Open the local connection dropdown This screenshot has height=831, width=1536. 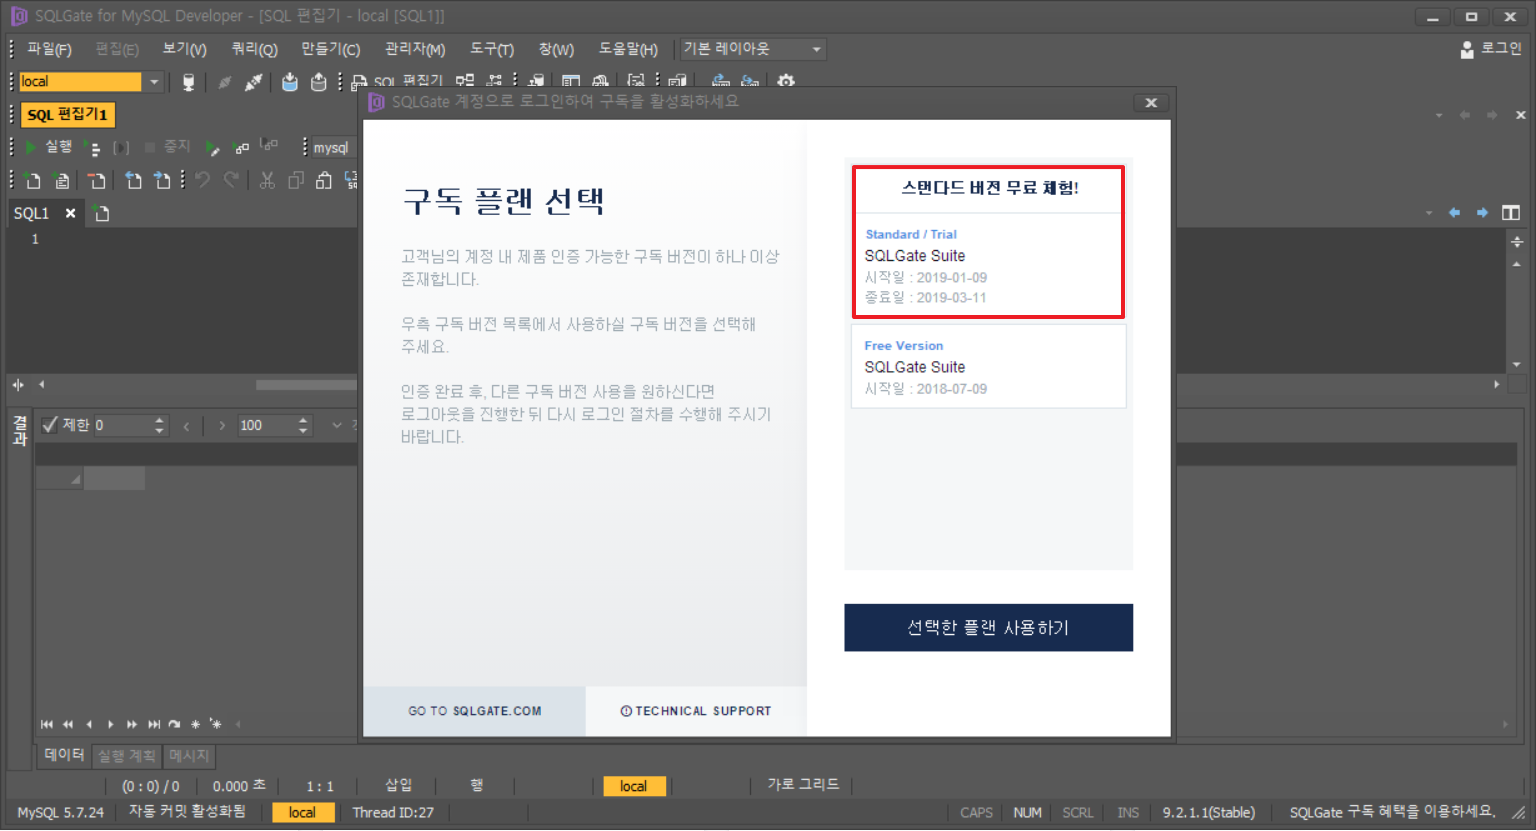[x=154, y=82]
